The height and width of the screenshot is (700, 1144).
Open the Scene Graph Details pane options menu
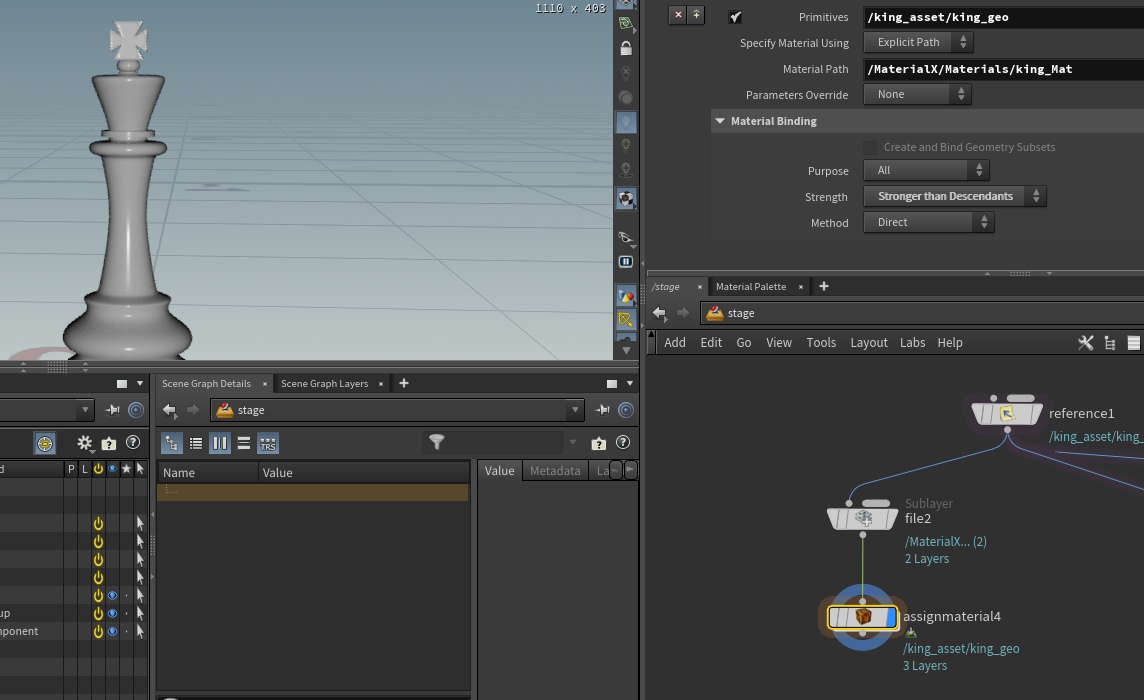[630, 383]
